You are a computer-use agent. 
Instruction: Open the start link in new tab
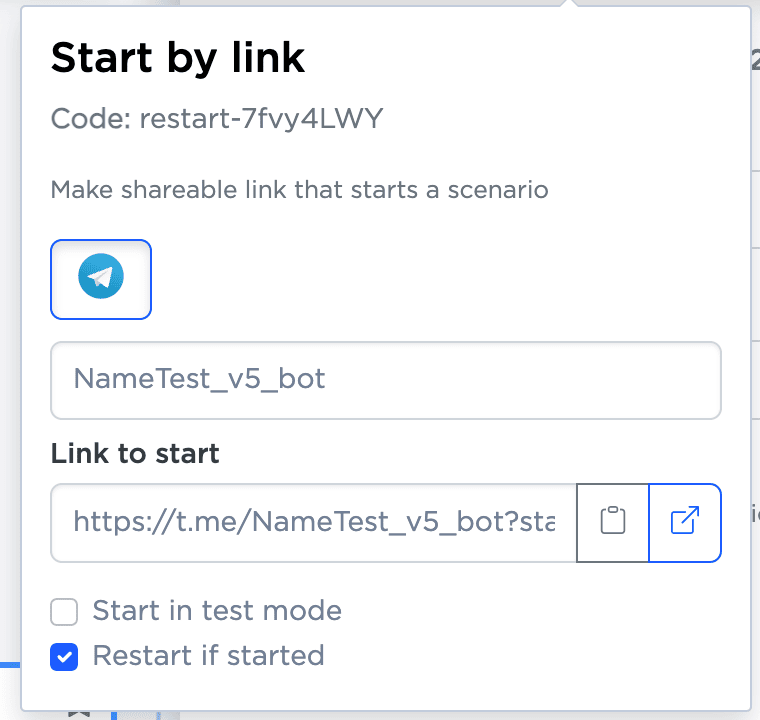point(685,521)
